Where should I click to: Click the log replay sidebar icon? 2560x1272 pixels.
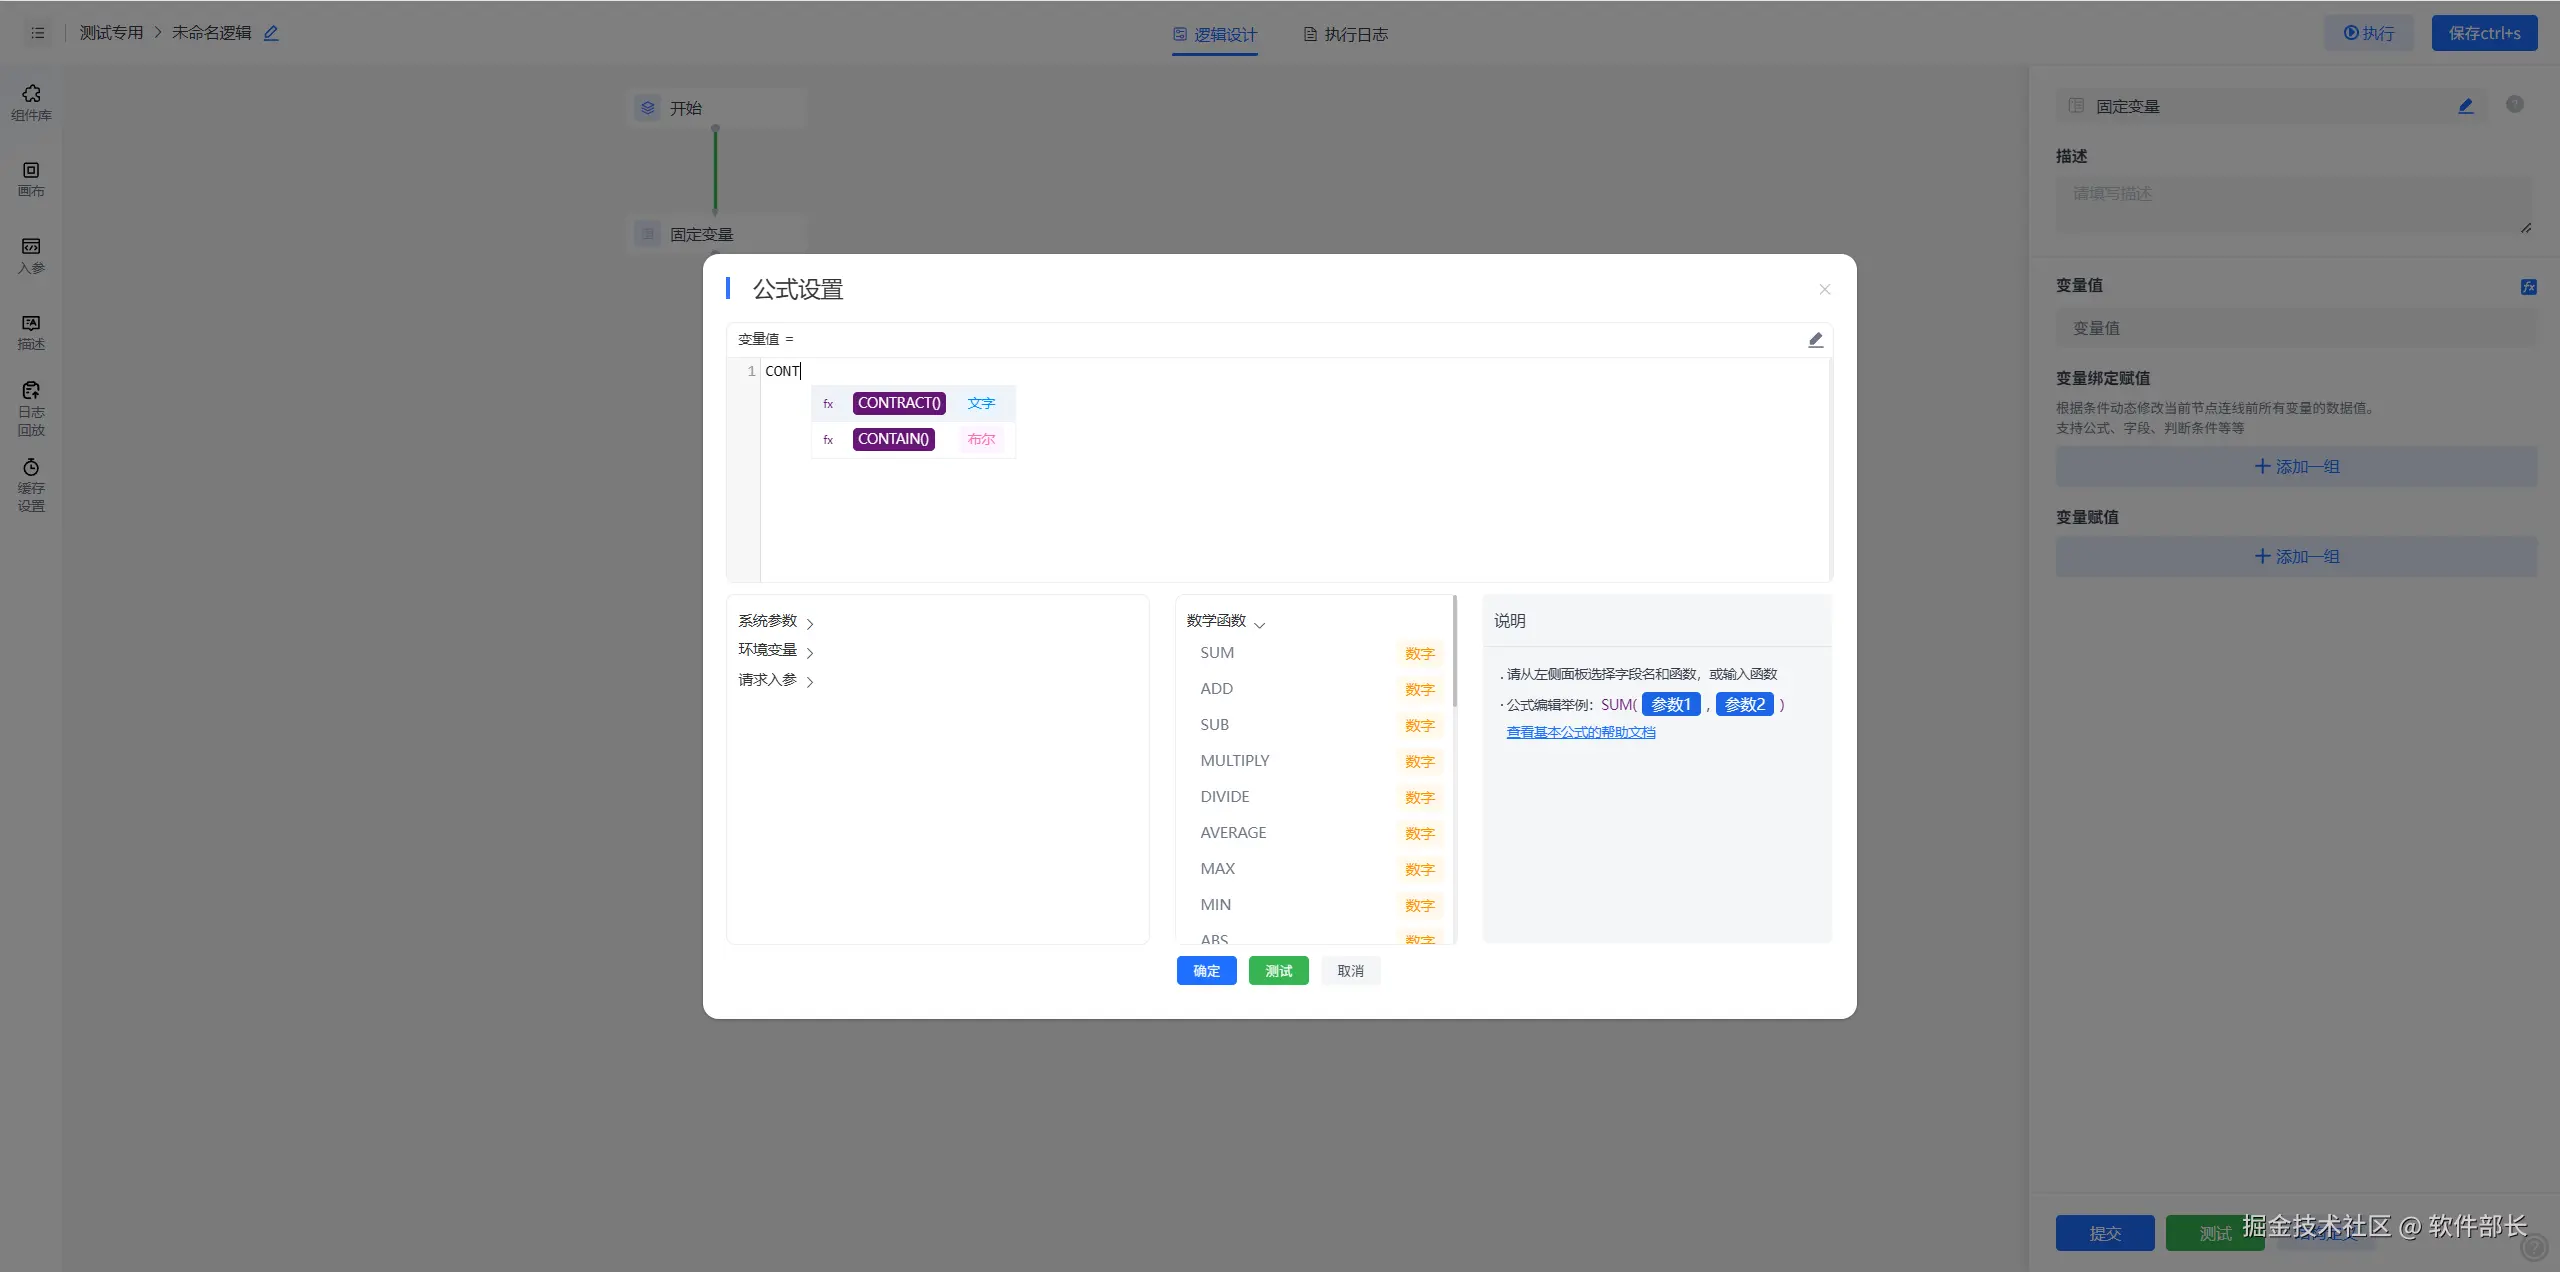tap(31, 408)
